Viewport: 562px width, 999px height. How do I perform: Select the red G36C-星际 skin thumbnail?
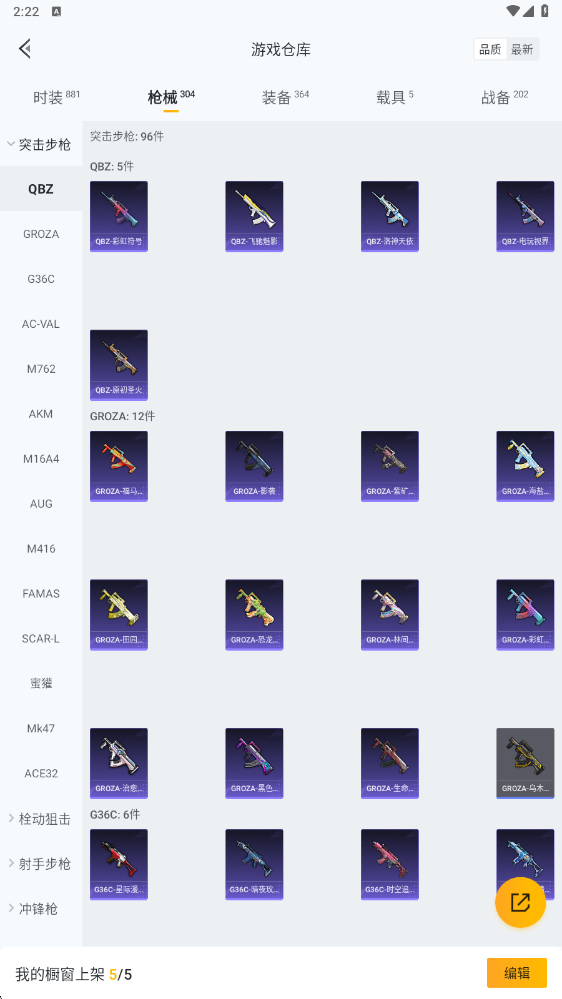[x=119, y=864]
